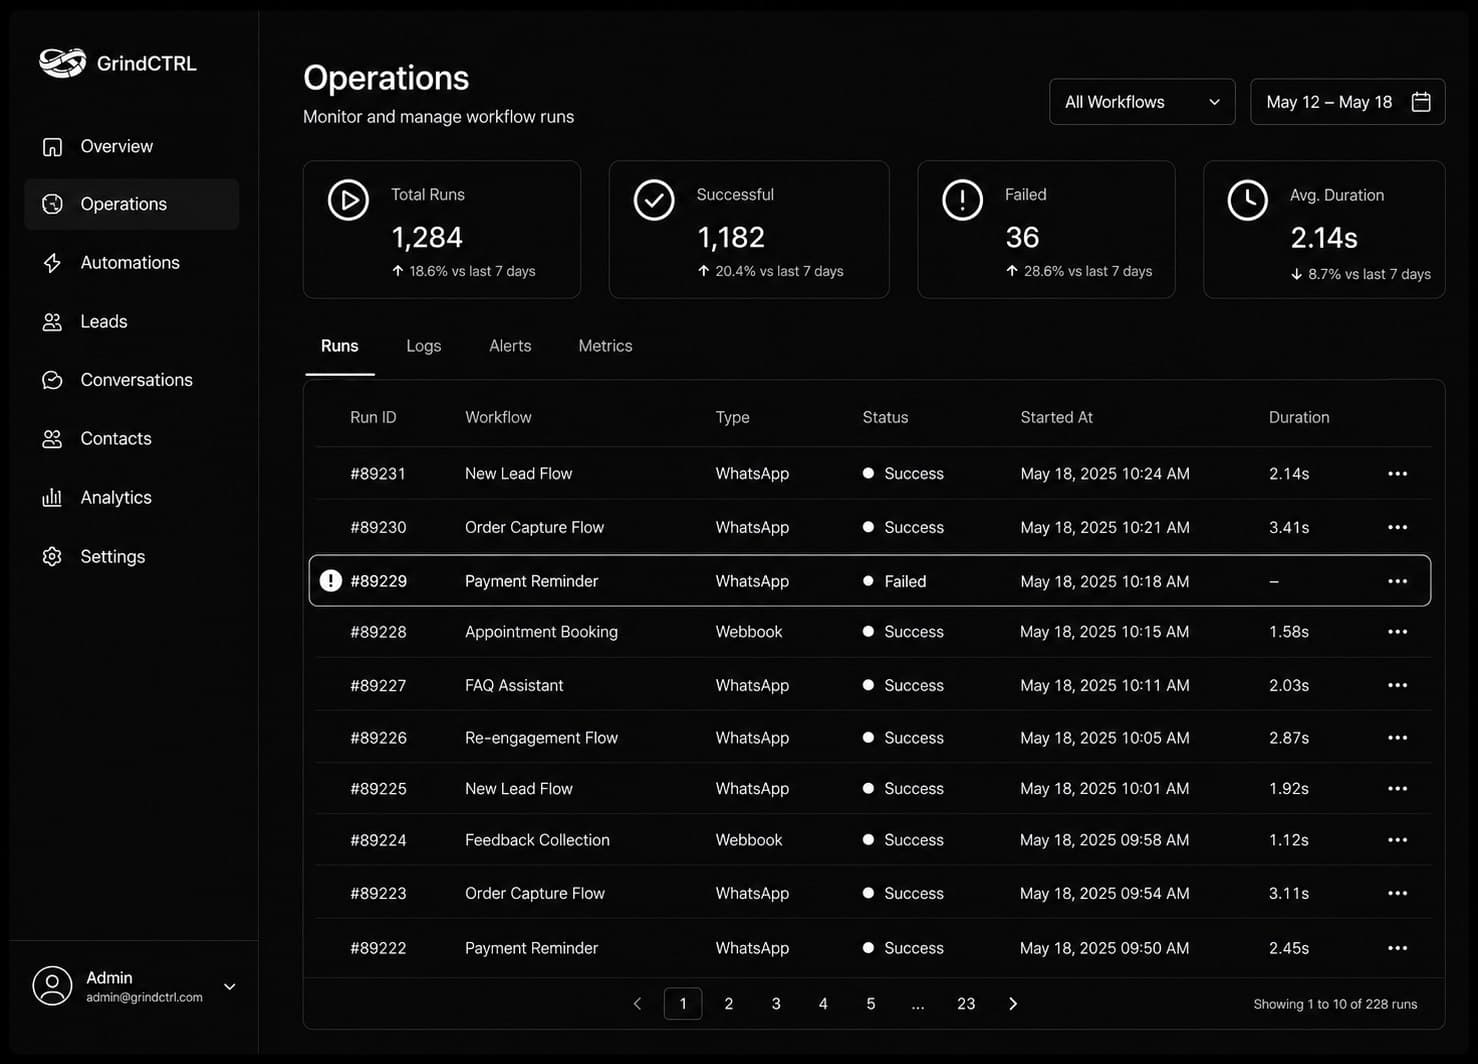Click the Avg. Duration clock icon
The image size is (1478, 1064).
tap(1248, 200)
